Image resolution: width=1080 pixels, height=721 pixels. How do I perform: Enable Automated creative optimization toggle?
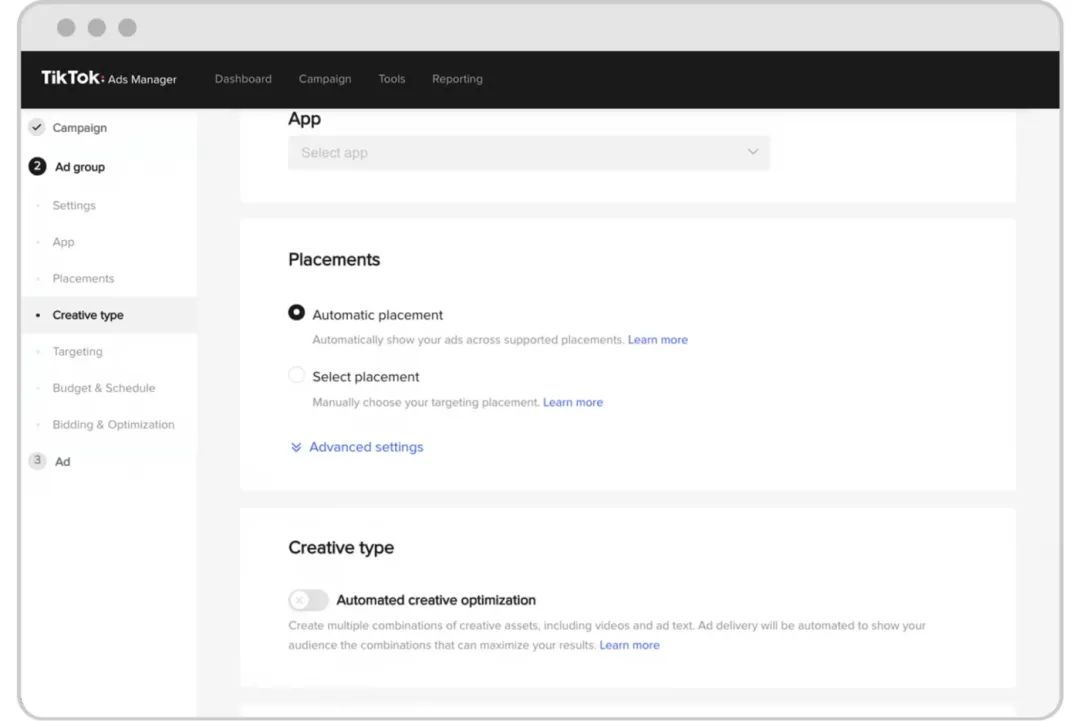click(308, 600)
